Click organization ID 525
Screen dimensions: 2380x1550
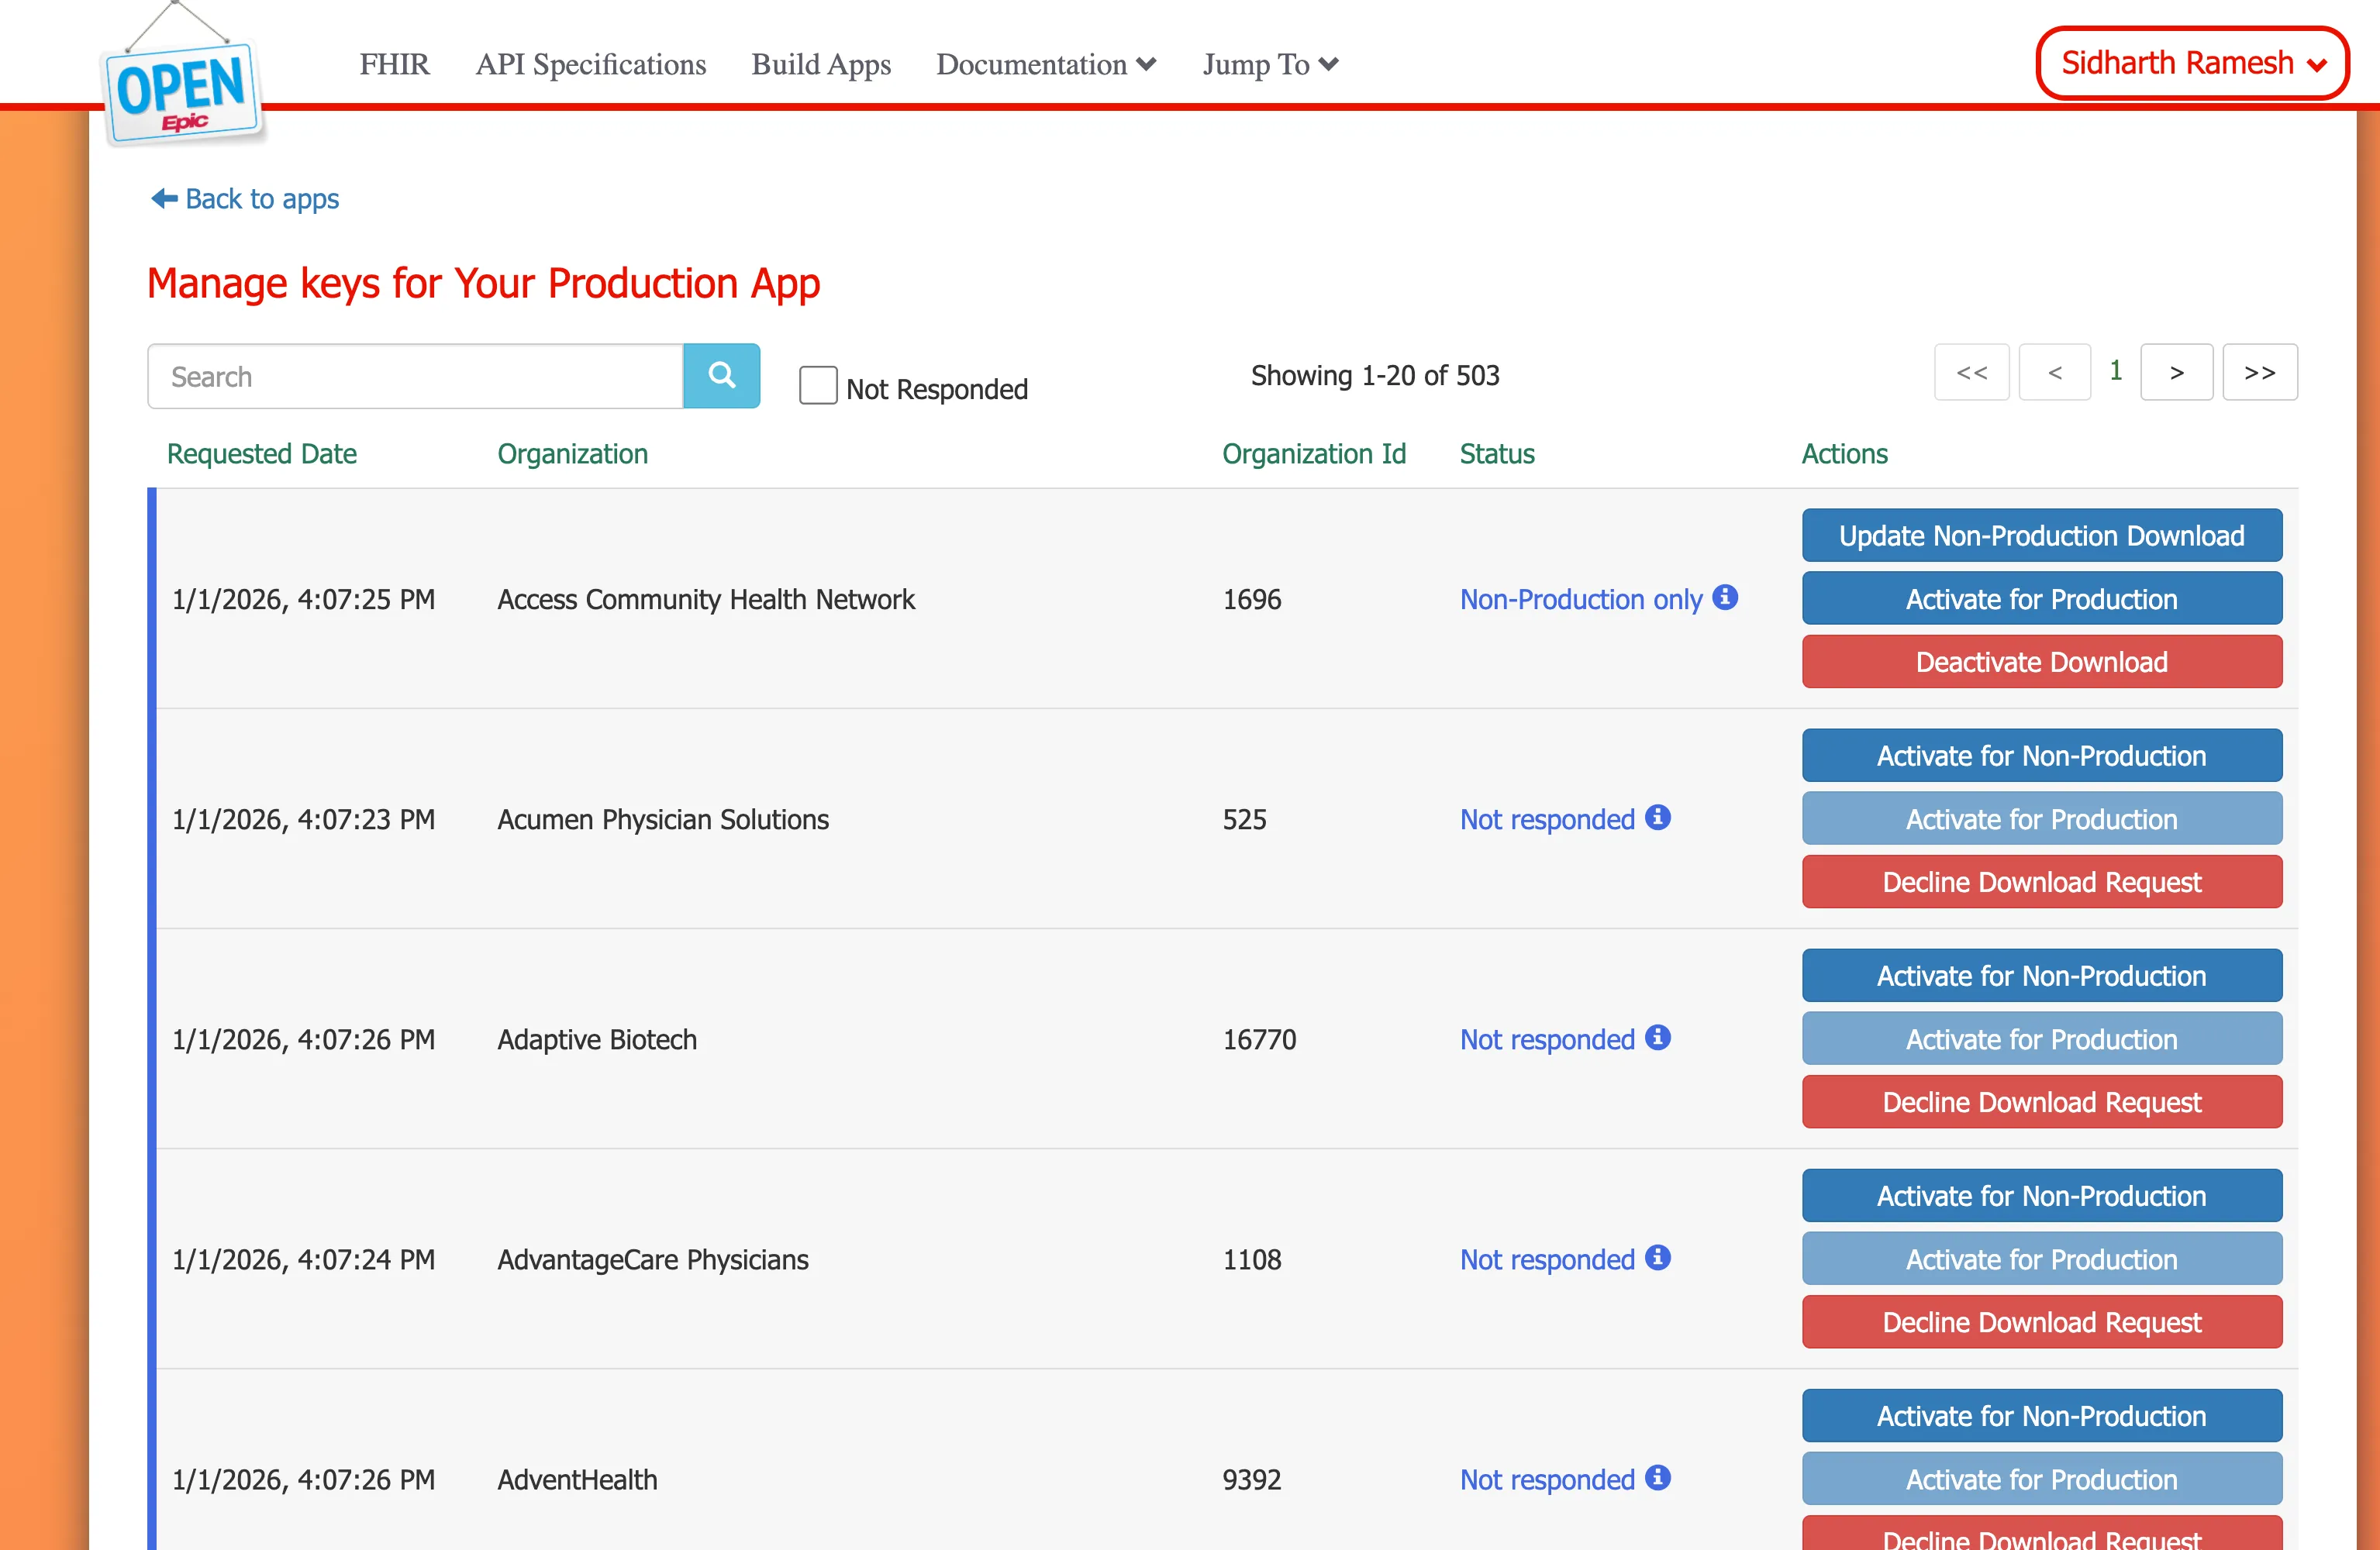tap(1244, 819)
